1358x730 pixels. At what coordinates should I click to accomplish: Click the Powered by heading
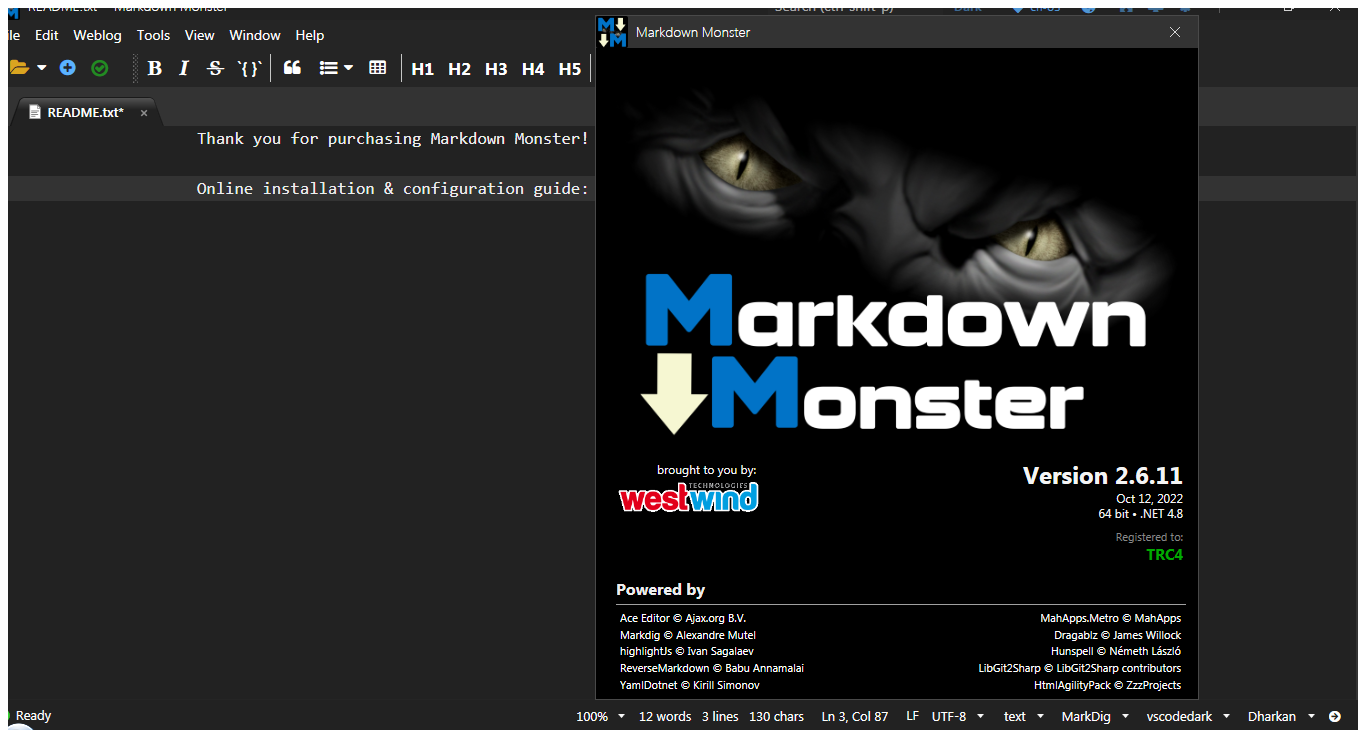[x=660, y=590]
